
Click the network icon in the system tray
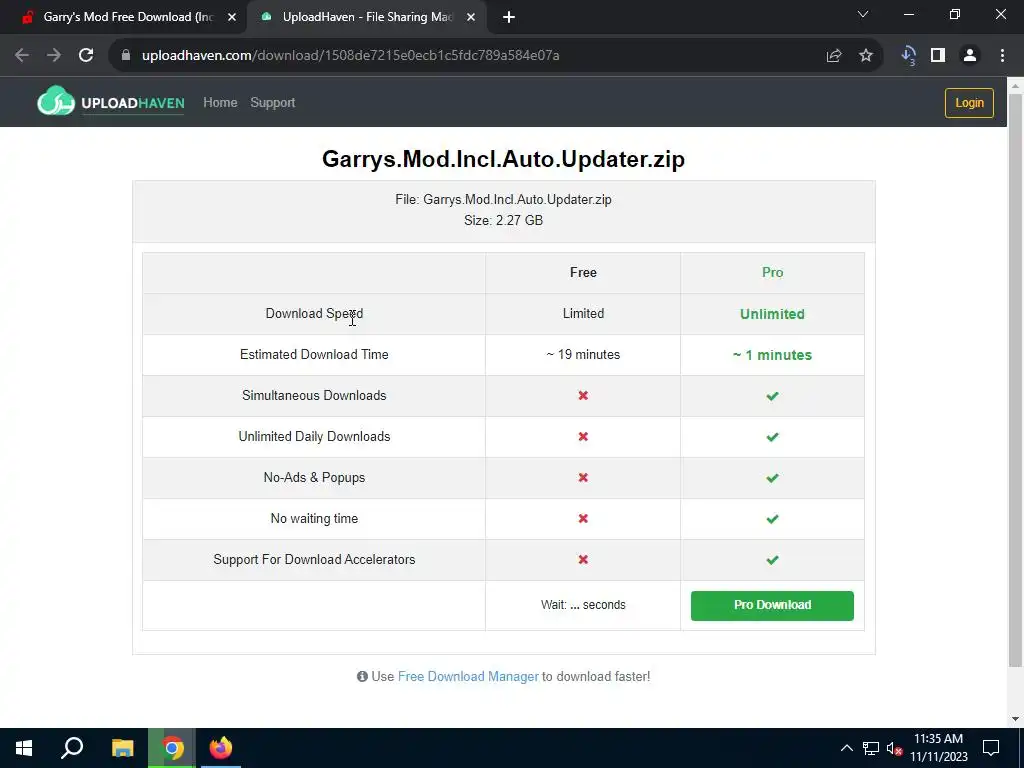(x=871, y=748)
